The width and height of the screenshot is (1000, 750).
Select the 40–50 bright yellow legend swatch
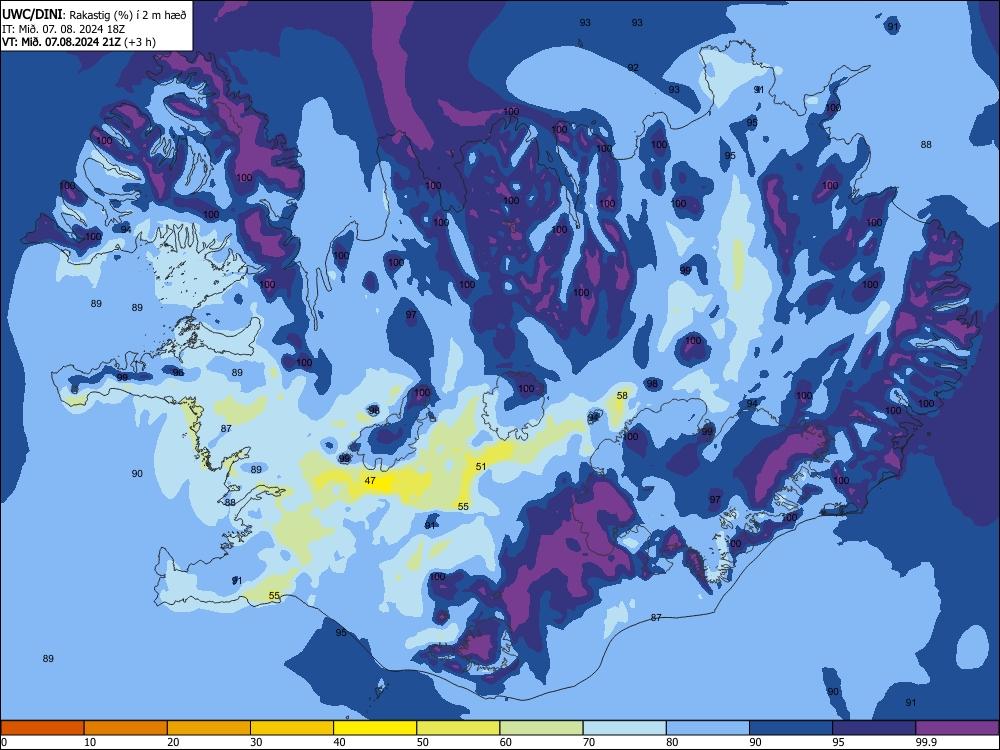375,728
